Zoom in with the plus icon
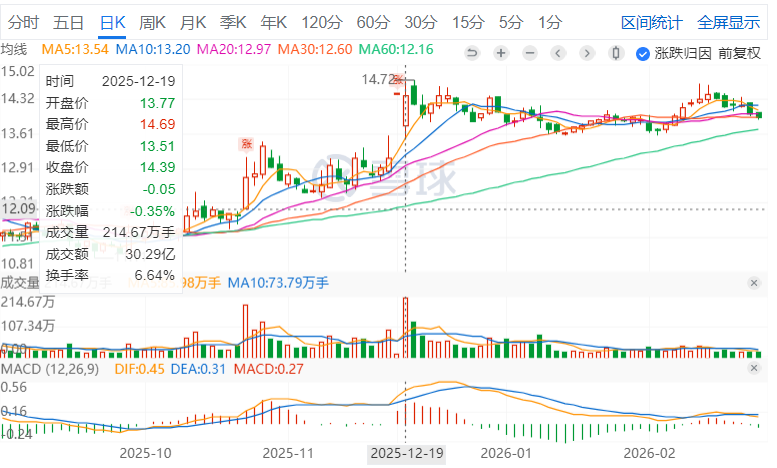This screenshot has height=468, width=777. click(501, 53)
